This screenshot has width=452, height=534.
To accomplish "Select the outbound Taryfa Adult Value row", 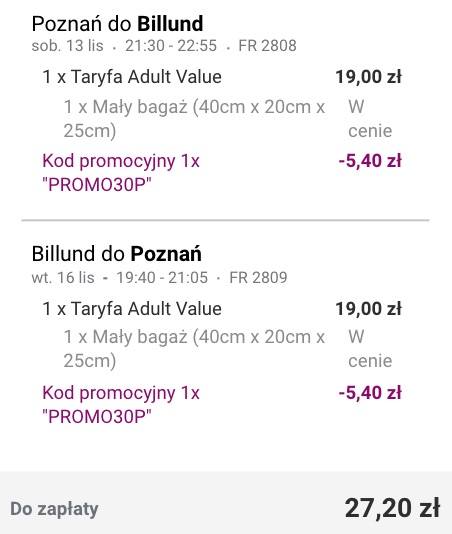I will pos(222,77).
